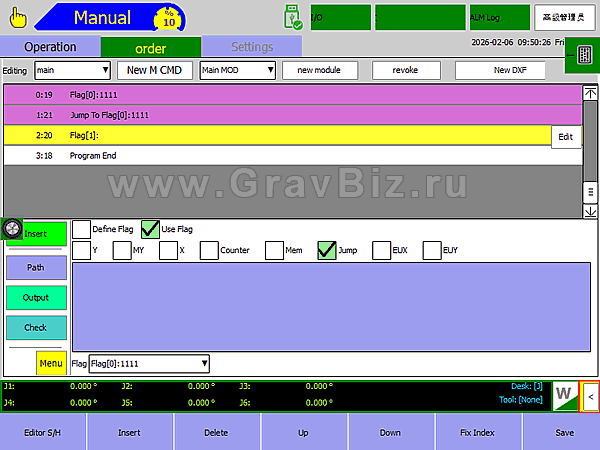Open the green calculator keypad icon

(x=581, y=54)
